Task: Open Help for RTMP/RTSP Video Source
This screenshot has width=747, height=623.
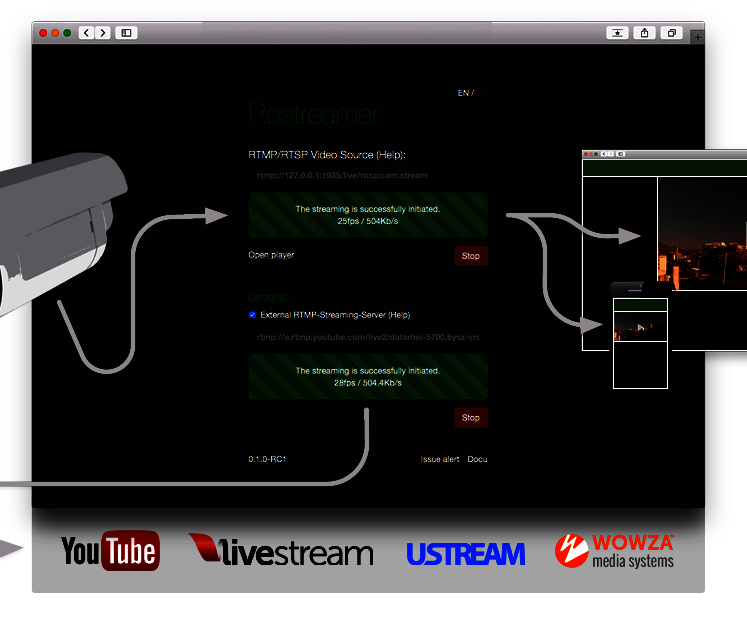Action: [x=391, y=155]
